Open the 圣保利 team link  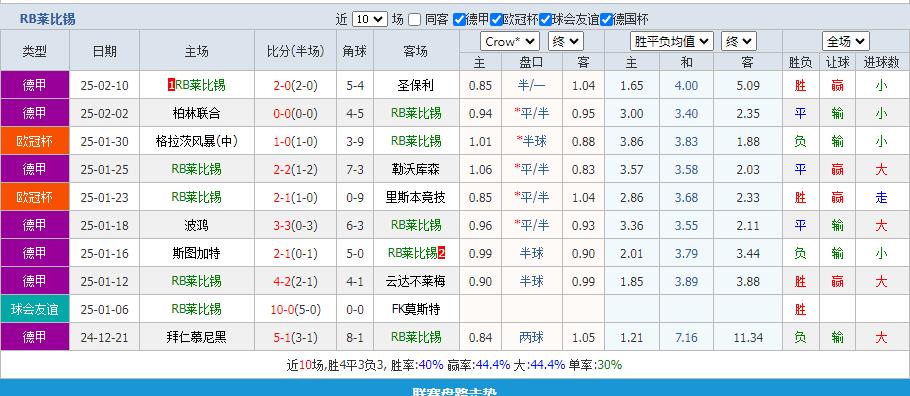tap(416, 85)
